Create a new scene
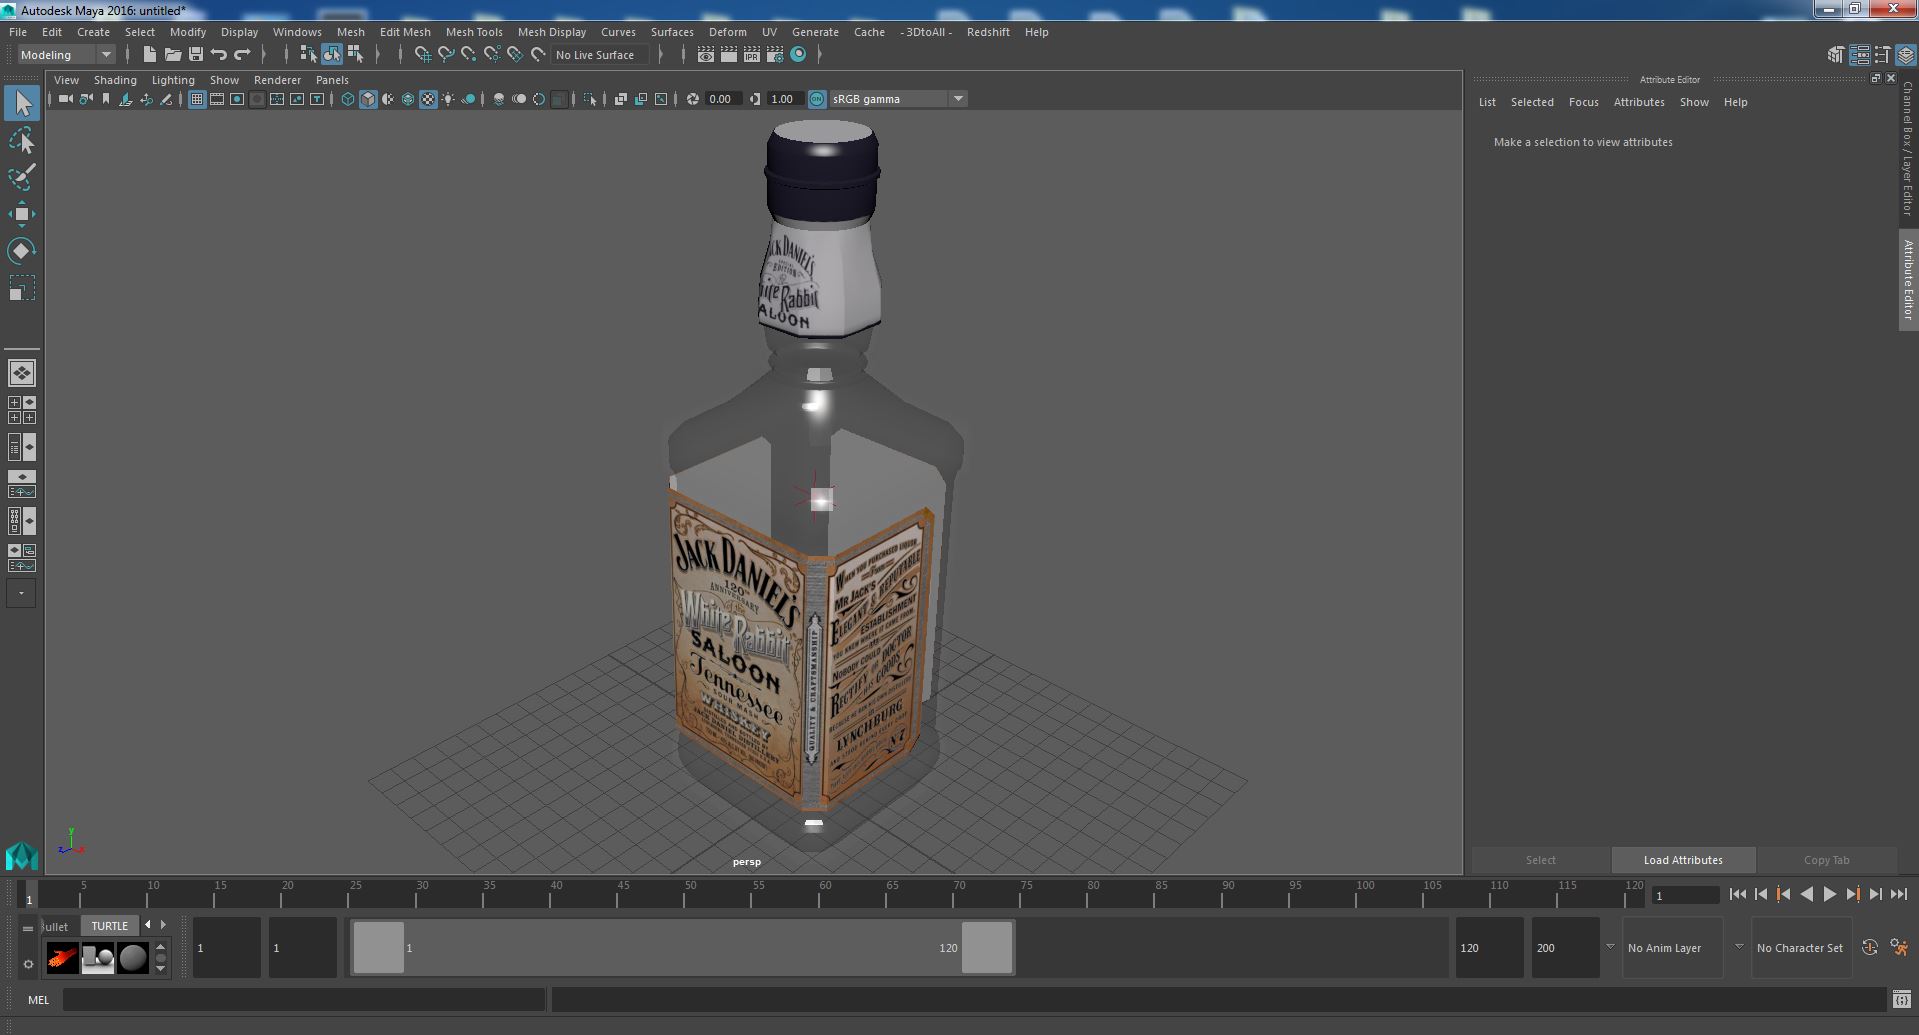The image size is (1919, 1035). click(x=150, y=55)
